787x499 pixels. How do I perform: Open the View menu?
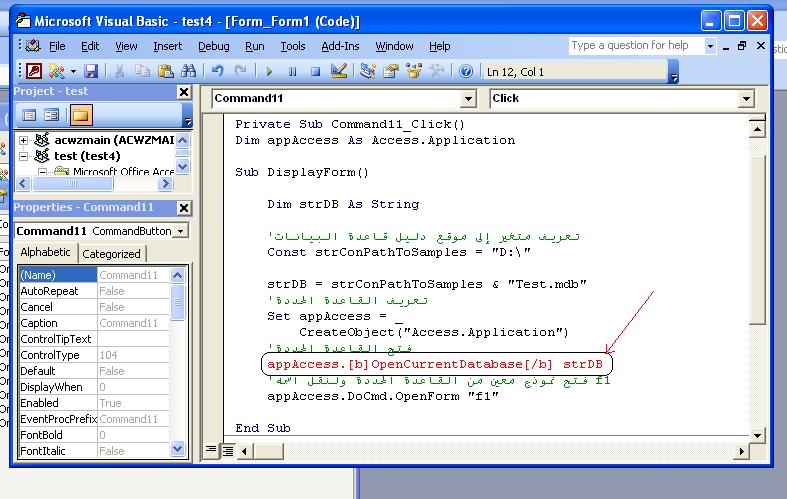[126, 46]
